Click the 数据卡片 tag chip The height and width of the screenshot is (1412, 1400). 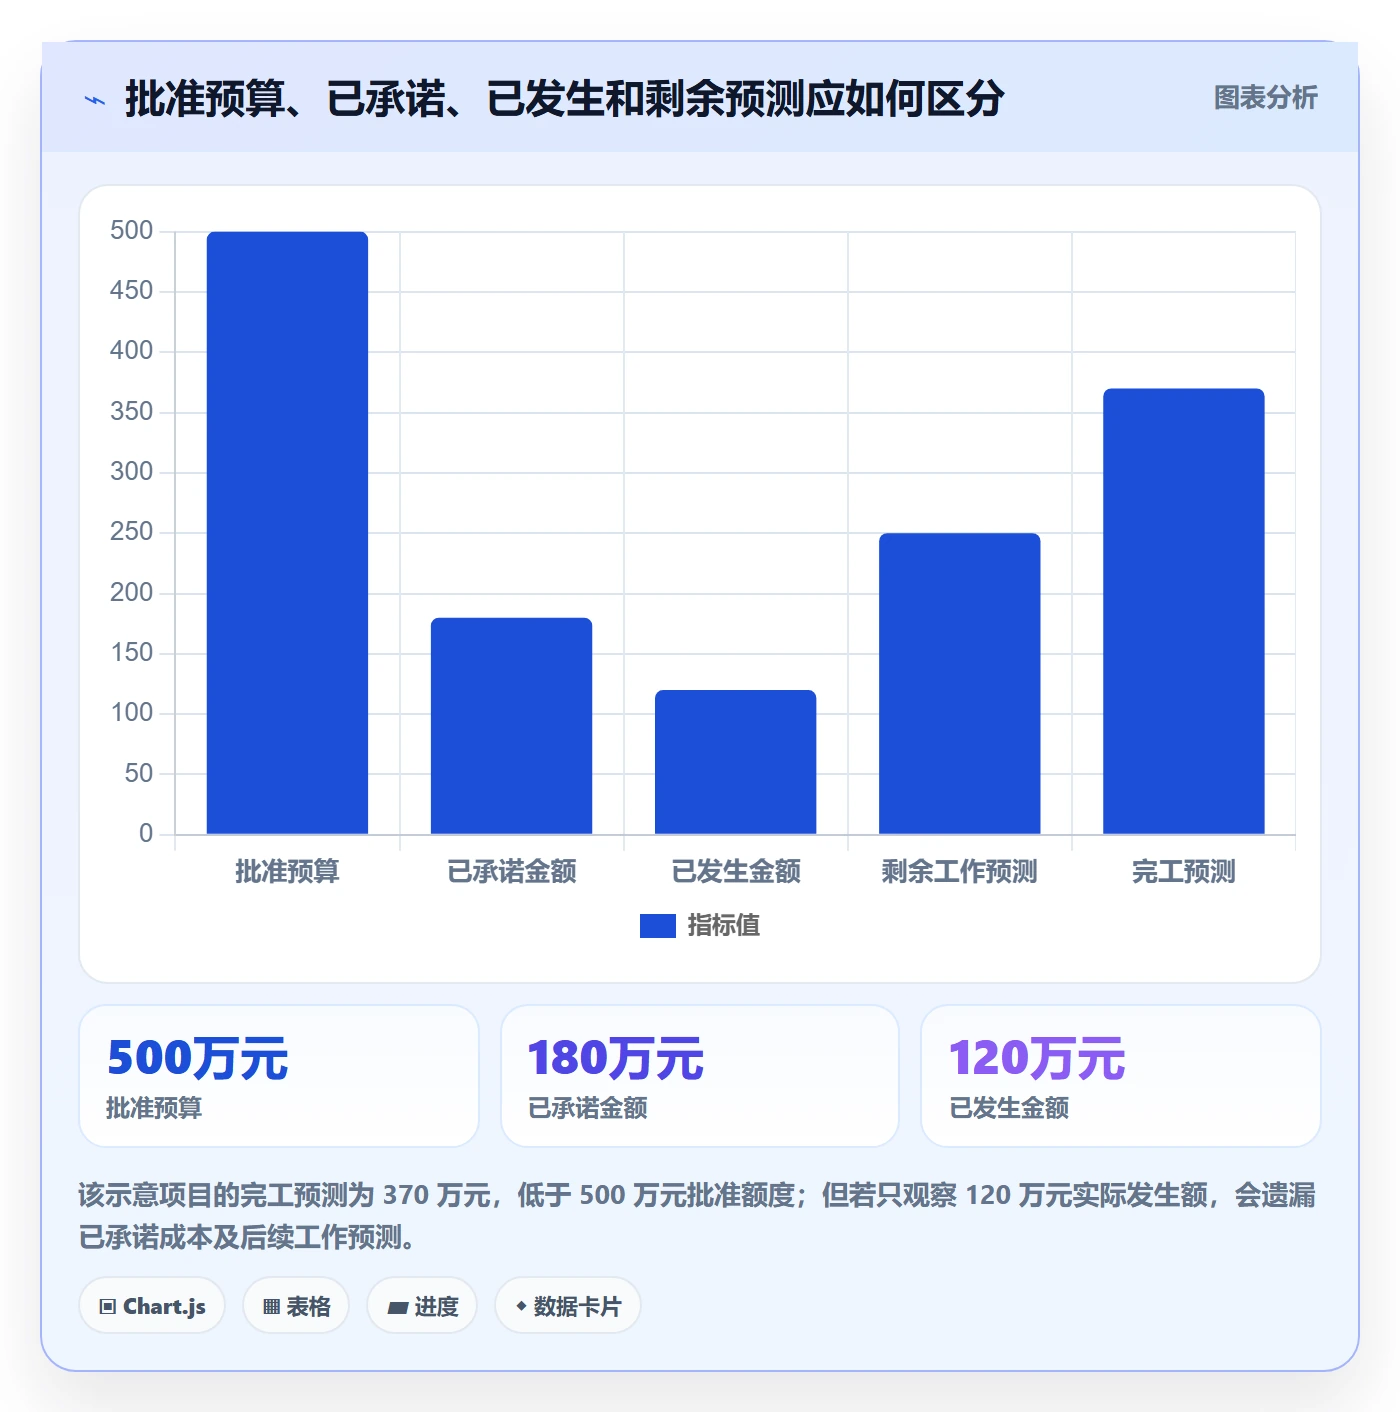click(568, 1306)
